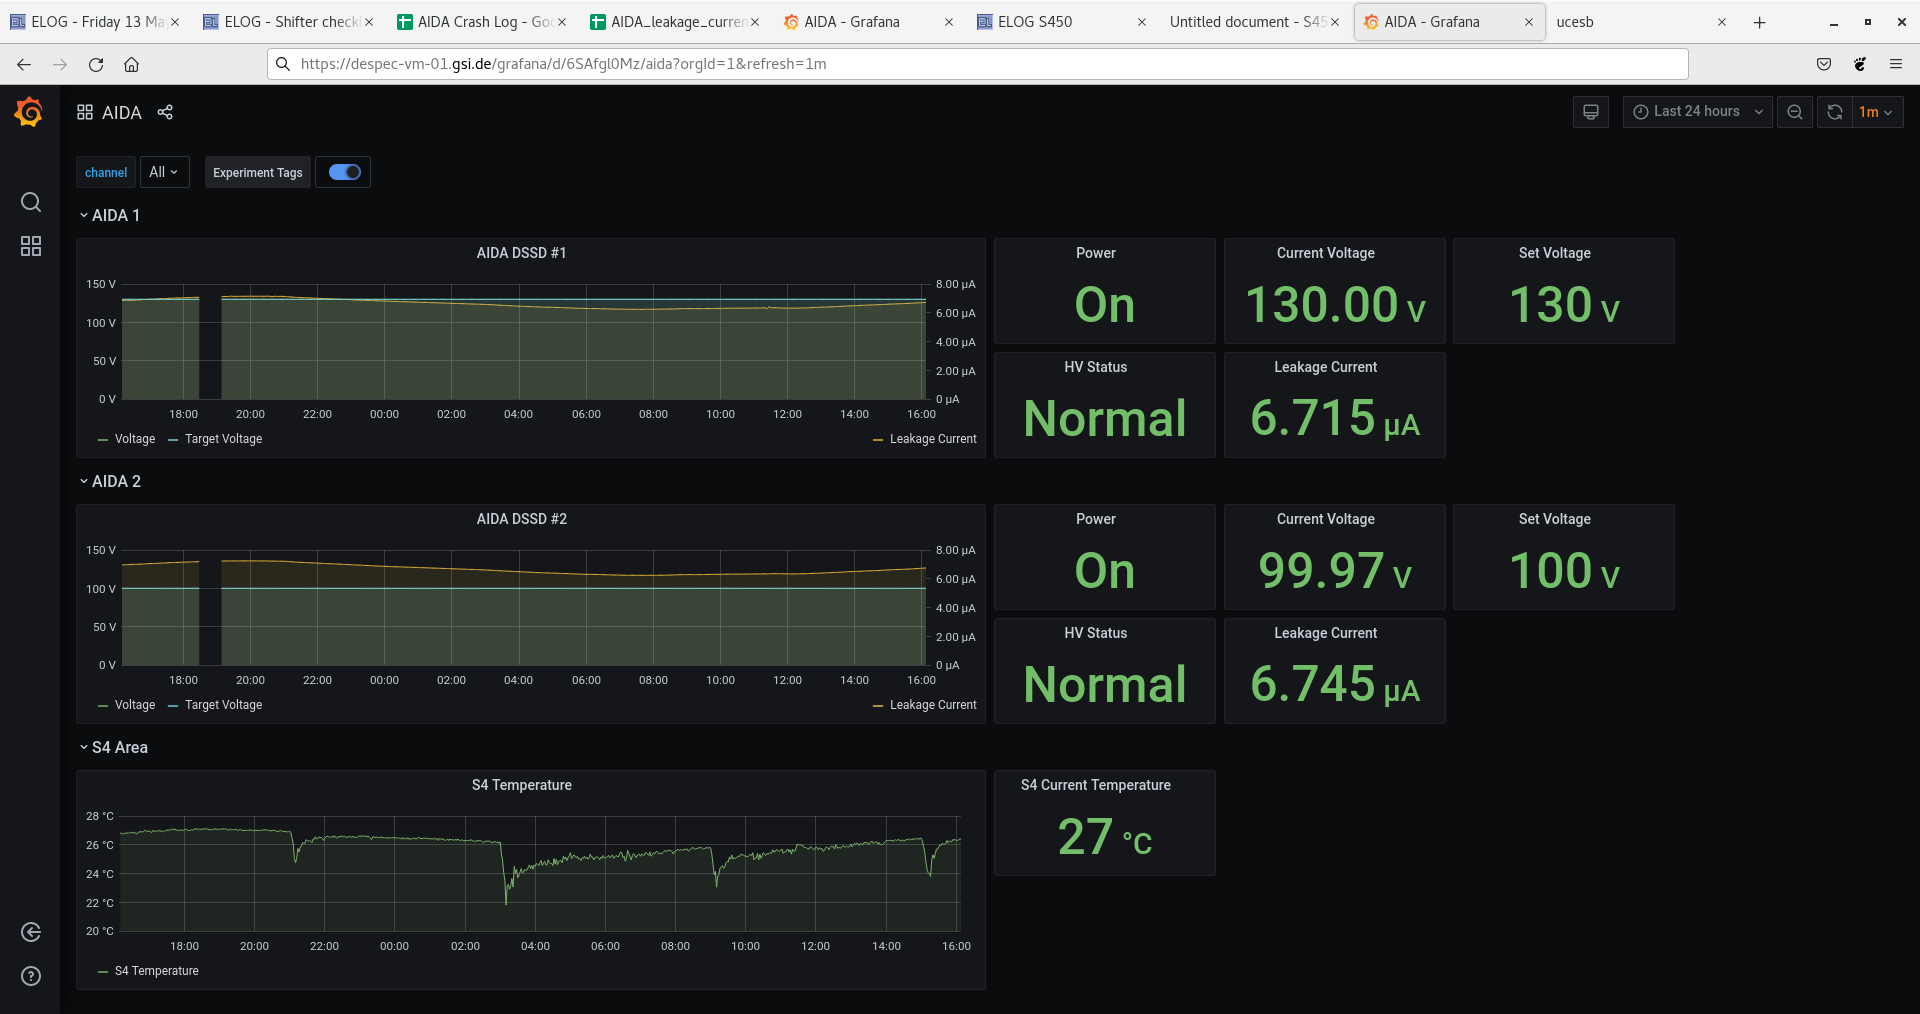Refresh the dashboard now
This screenshot has height=1014, width=1920.
click(x=1834, y=112)
